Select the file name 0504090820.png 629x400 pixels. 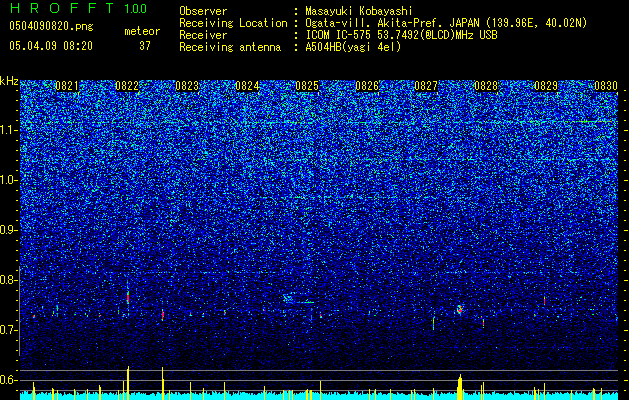coord(51,26)
